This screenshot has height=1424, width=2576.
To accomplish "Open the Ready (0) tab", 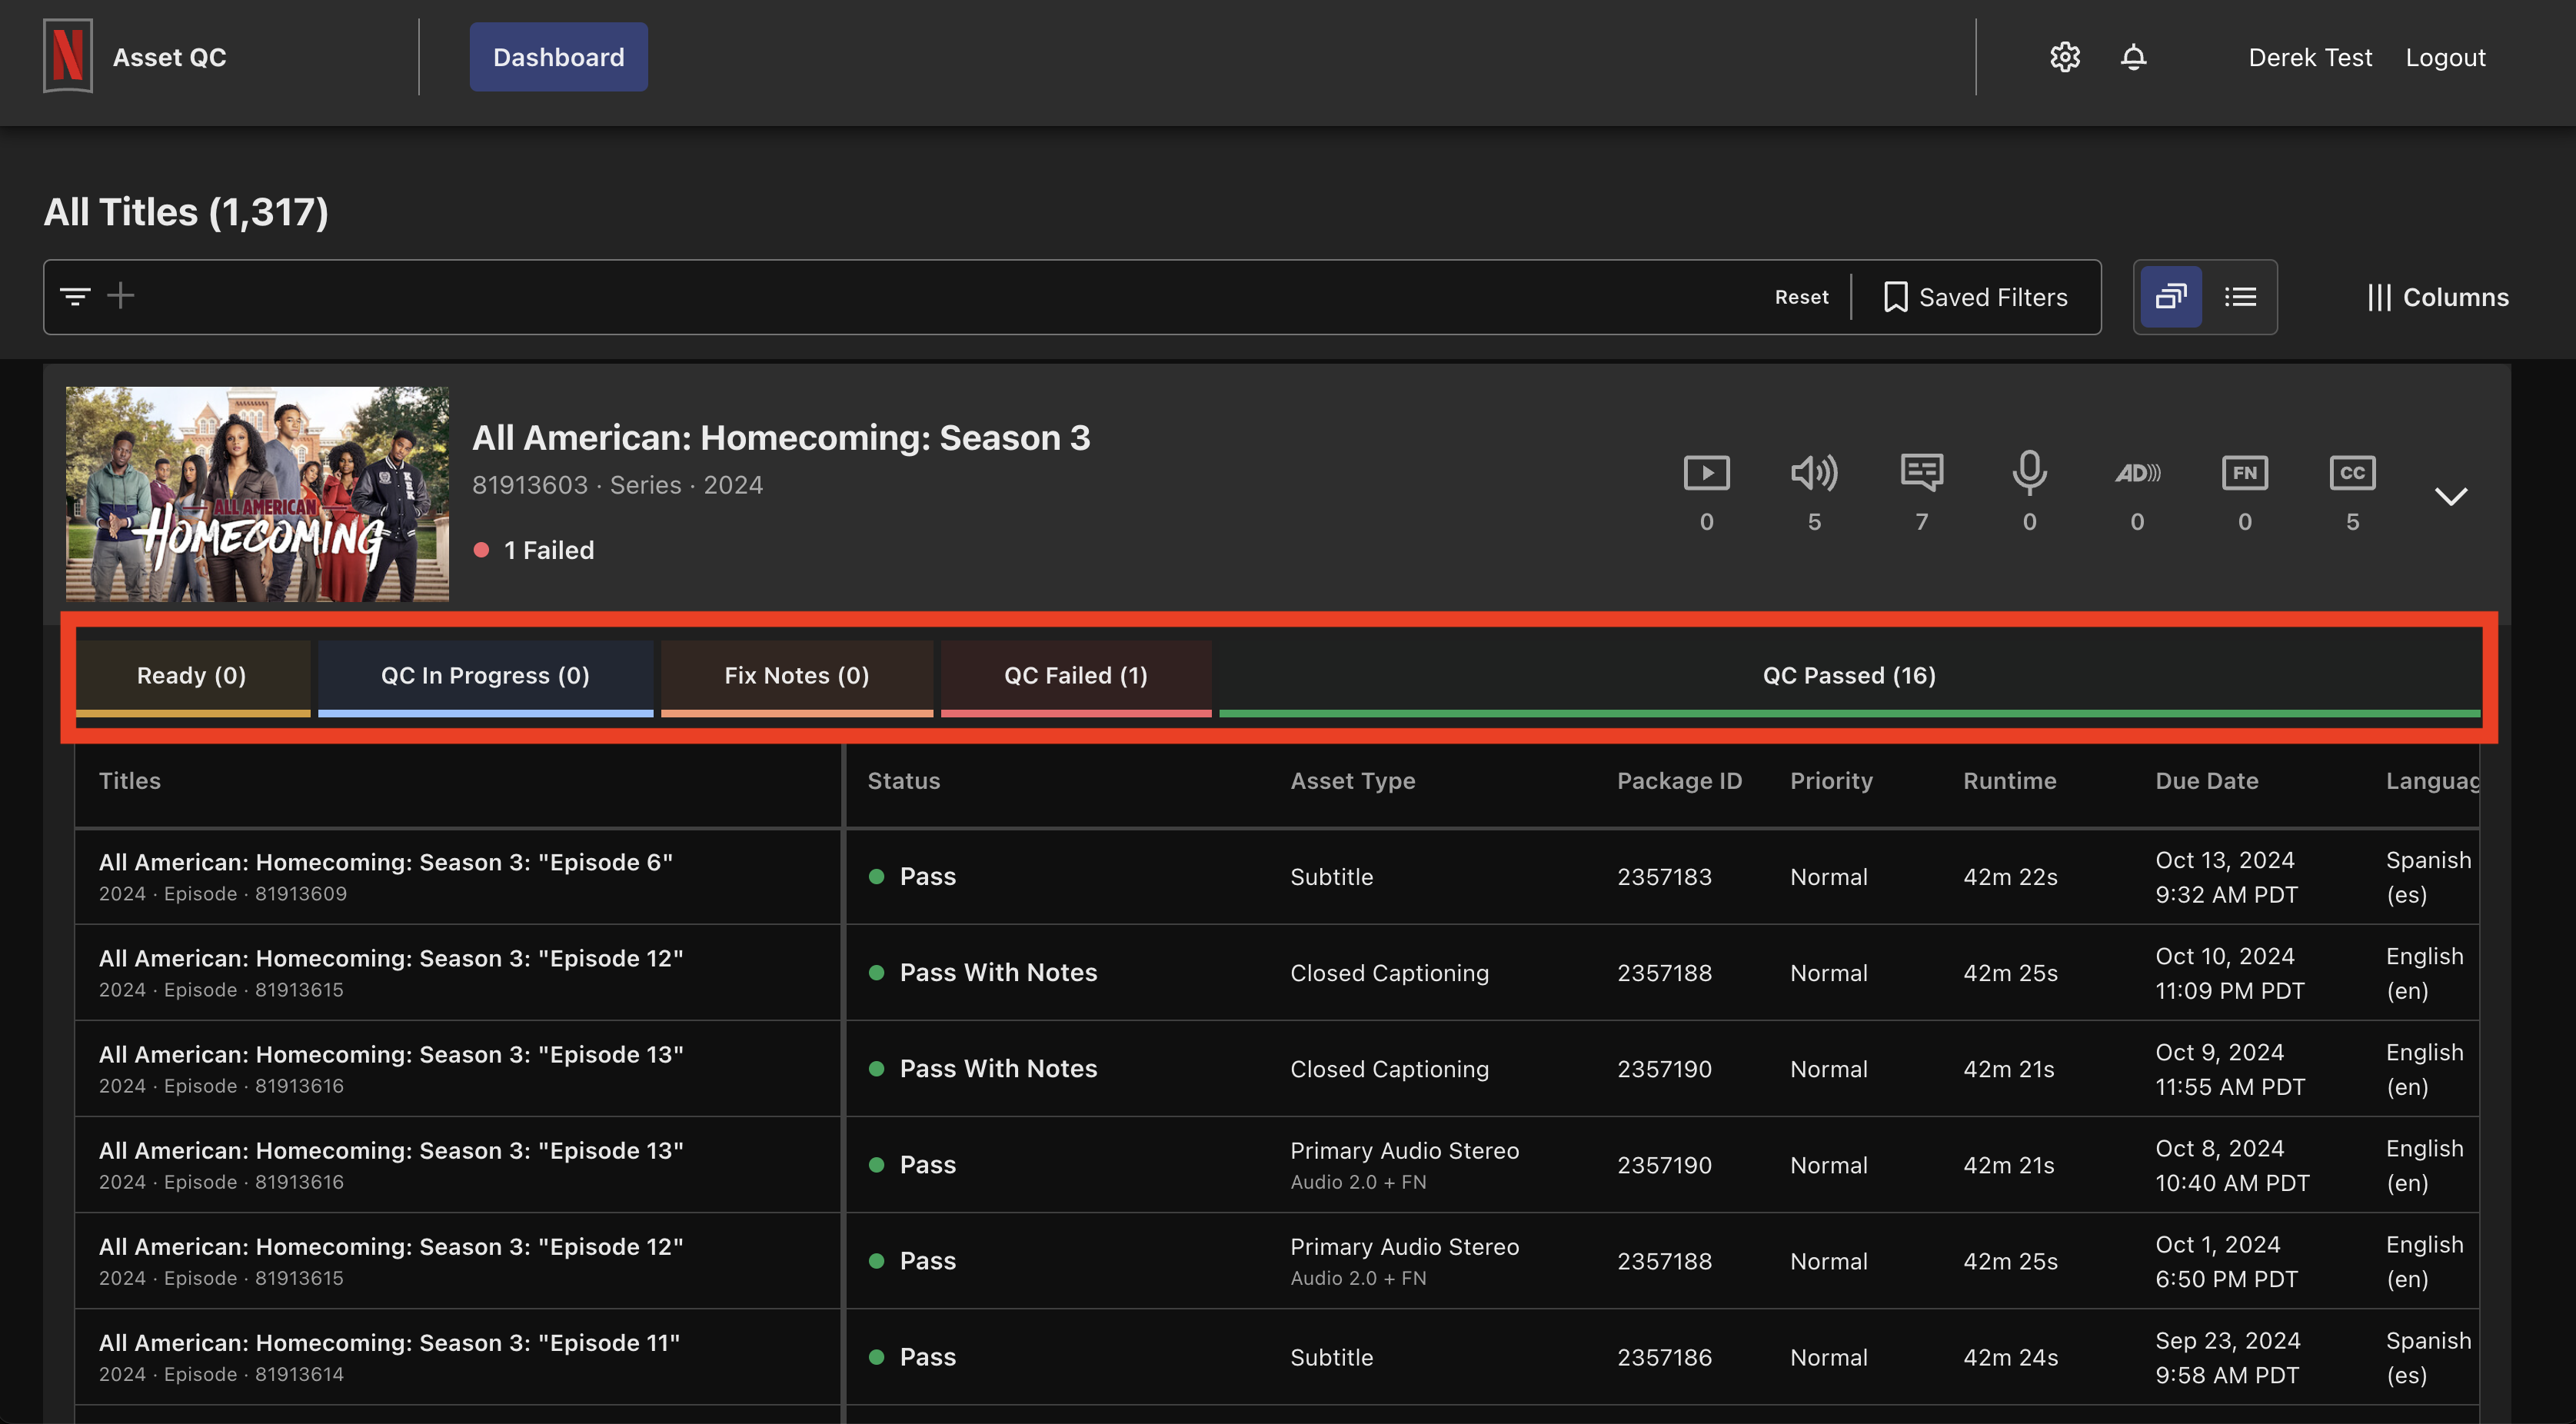I will (192, 678).
